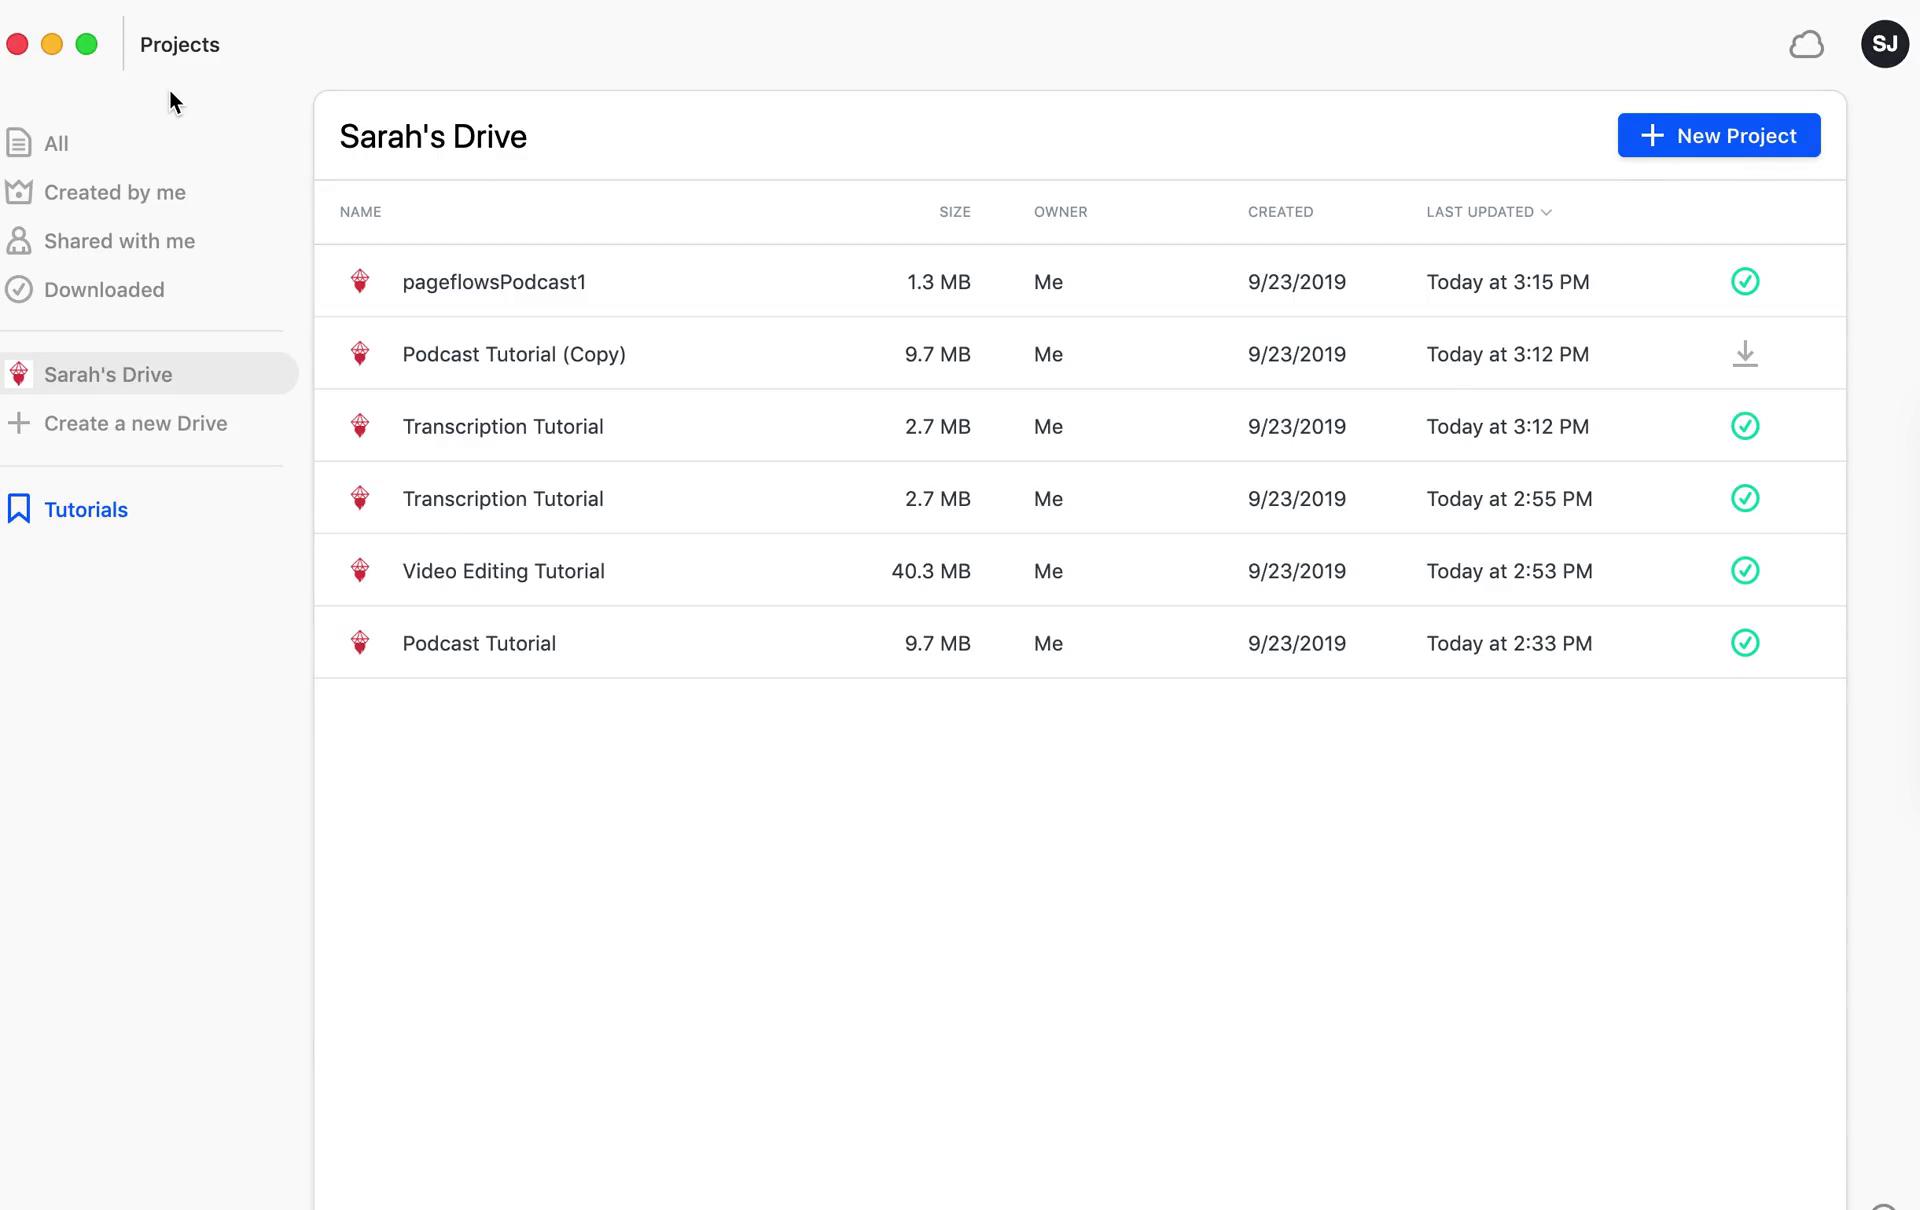Select the Shared with me menu item
Viewport: 1920px width, 1210px height.
118,241
